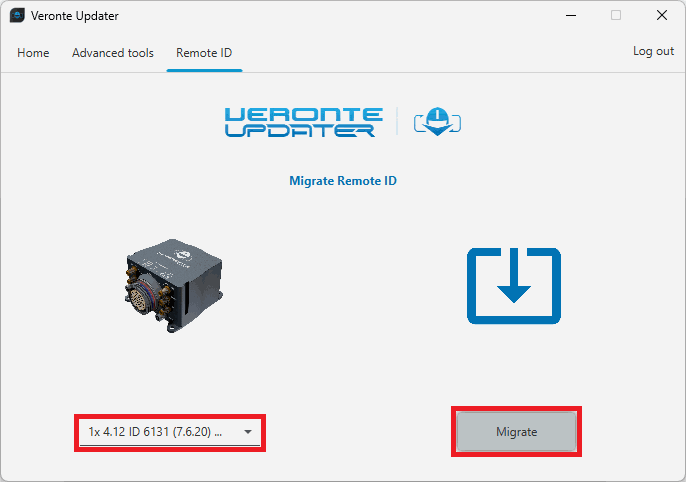
Task: Click the Veronte Updater helmet logo icon
Action: pyautogui.click(x=437, y=122)
